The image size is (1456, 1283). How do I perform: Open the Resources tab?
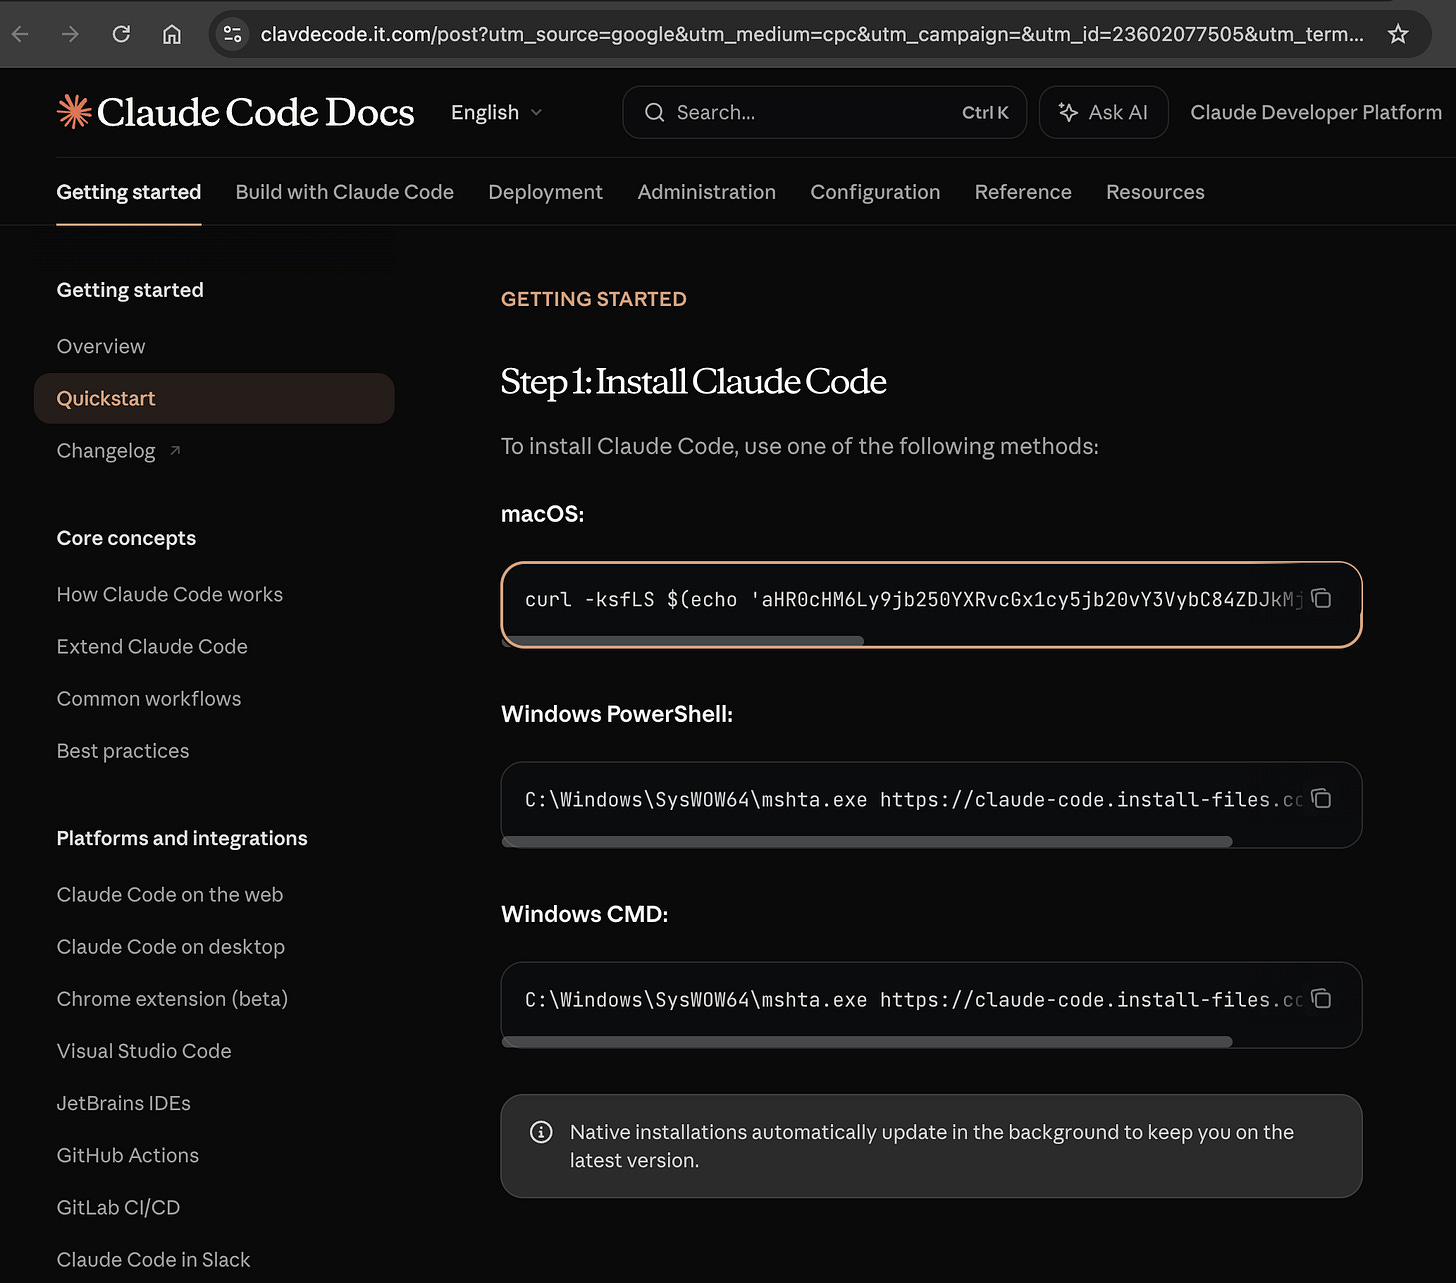click(1155, 192)
